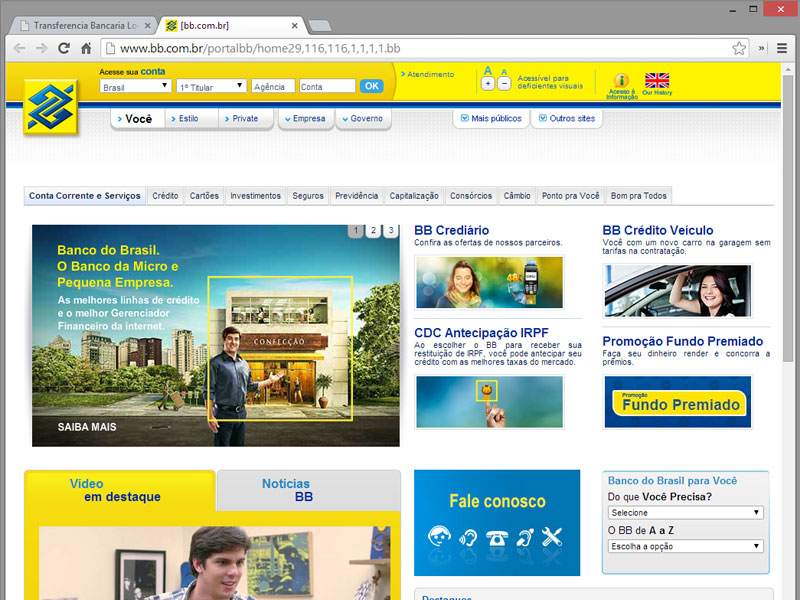
Task: Close the bb.com.br tab
Action: click(x=294, y=26)
